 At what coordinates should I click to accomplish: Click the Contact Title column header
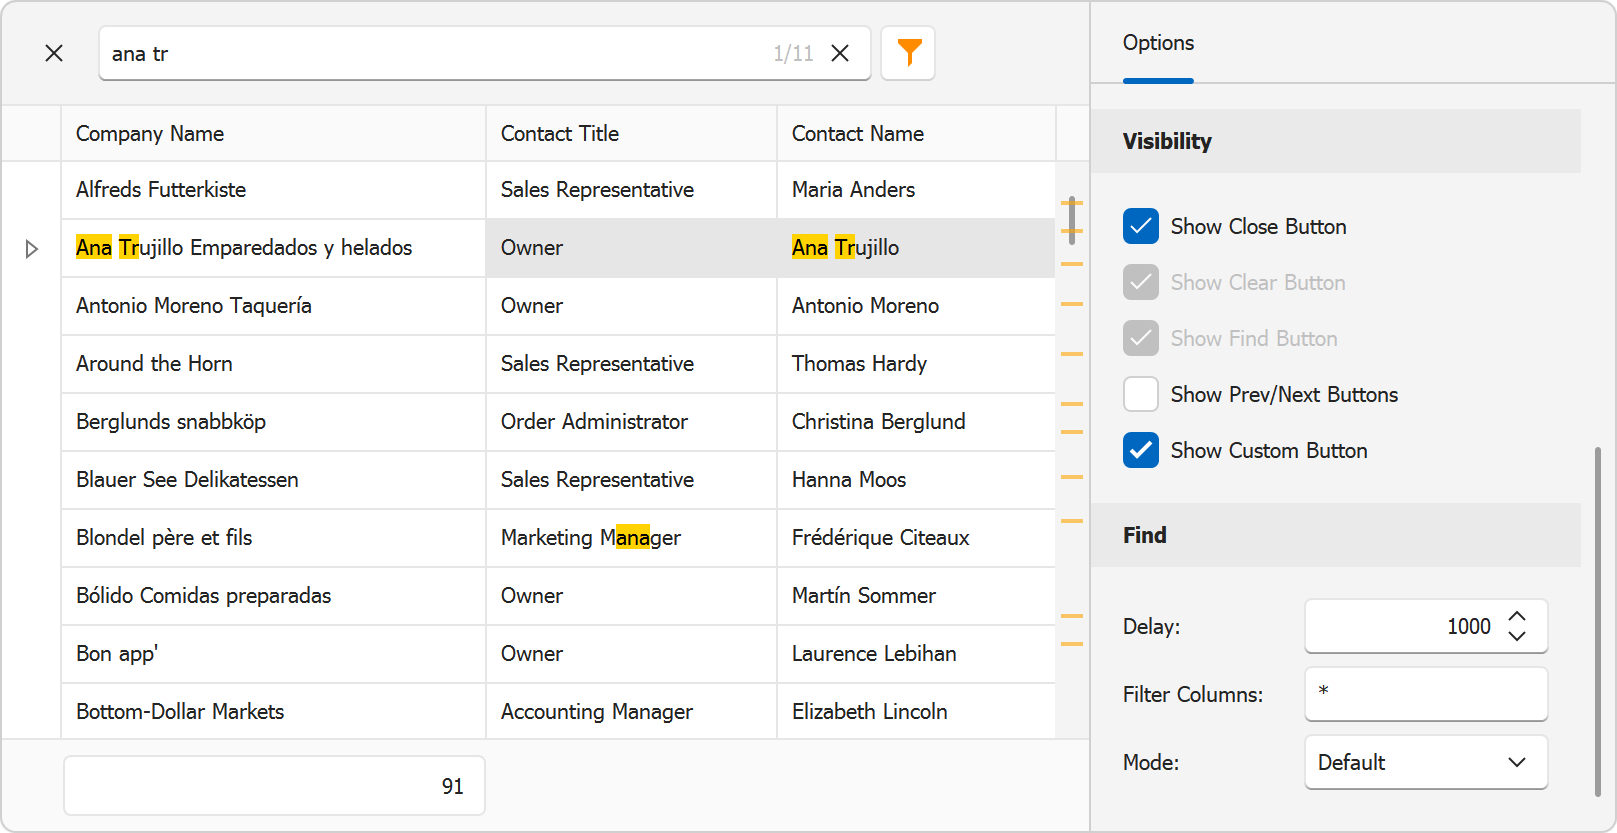pos(560,134)
